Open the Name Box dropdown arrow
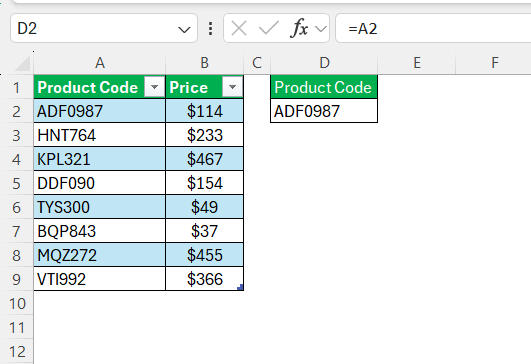 184,30
